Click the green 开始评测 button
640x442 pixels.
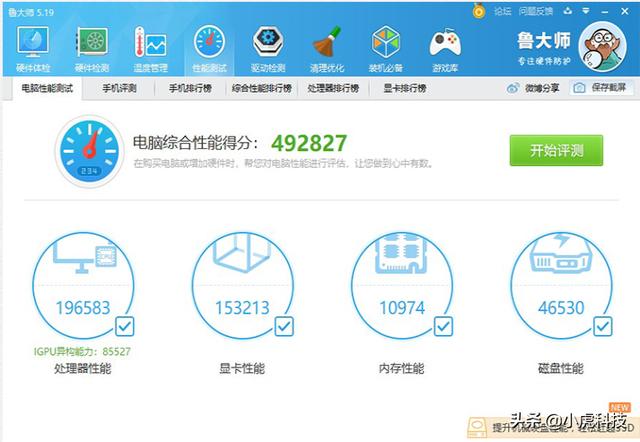556,151
